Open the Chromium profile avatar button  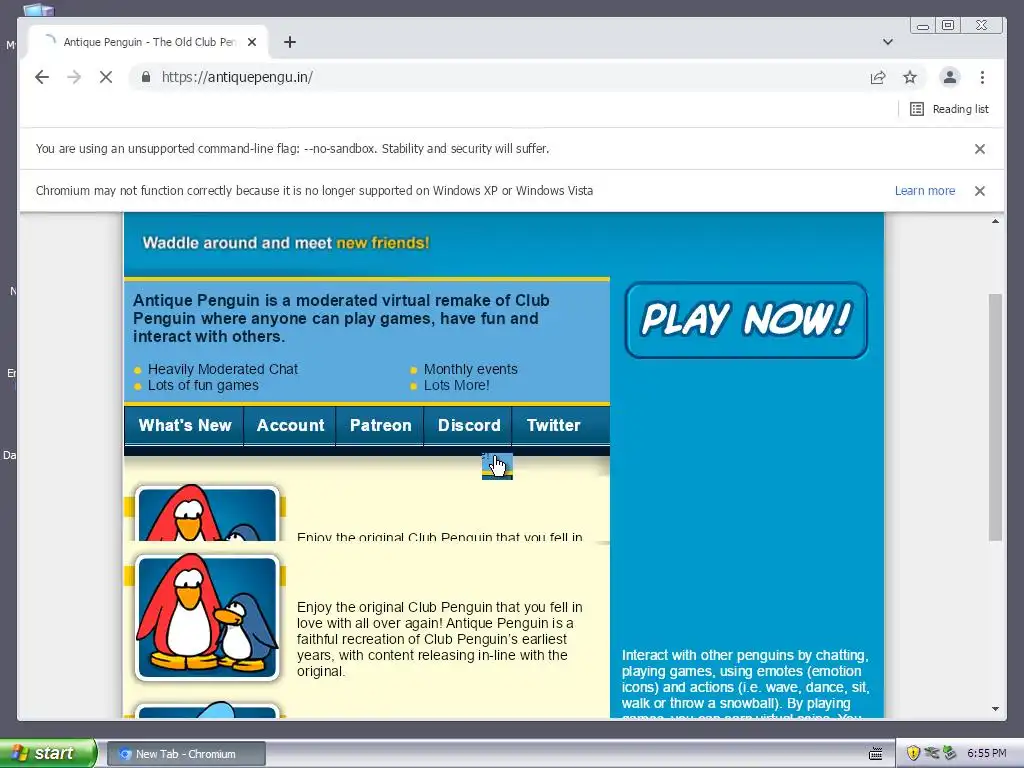(950, 77)
